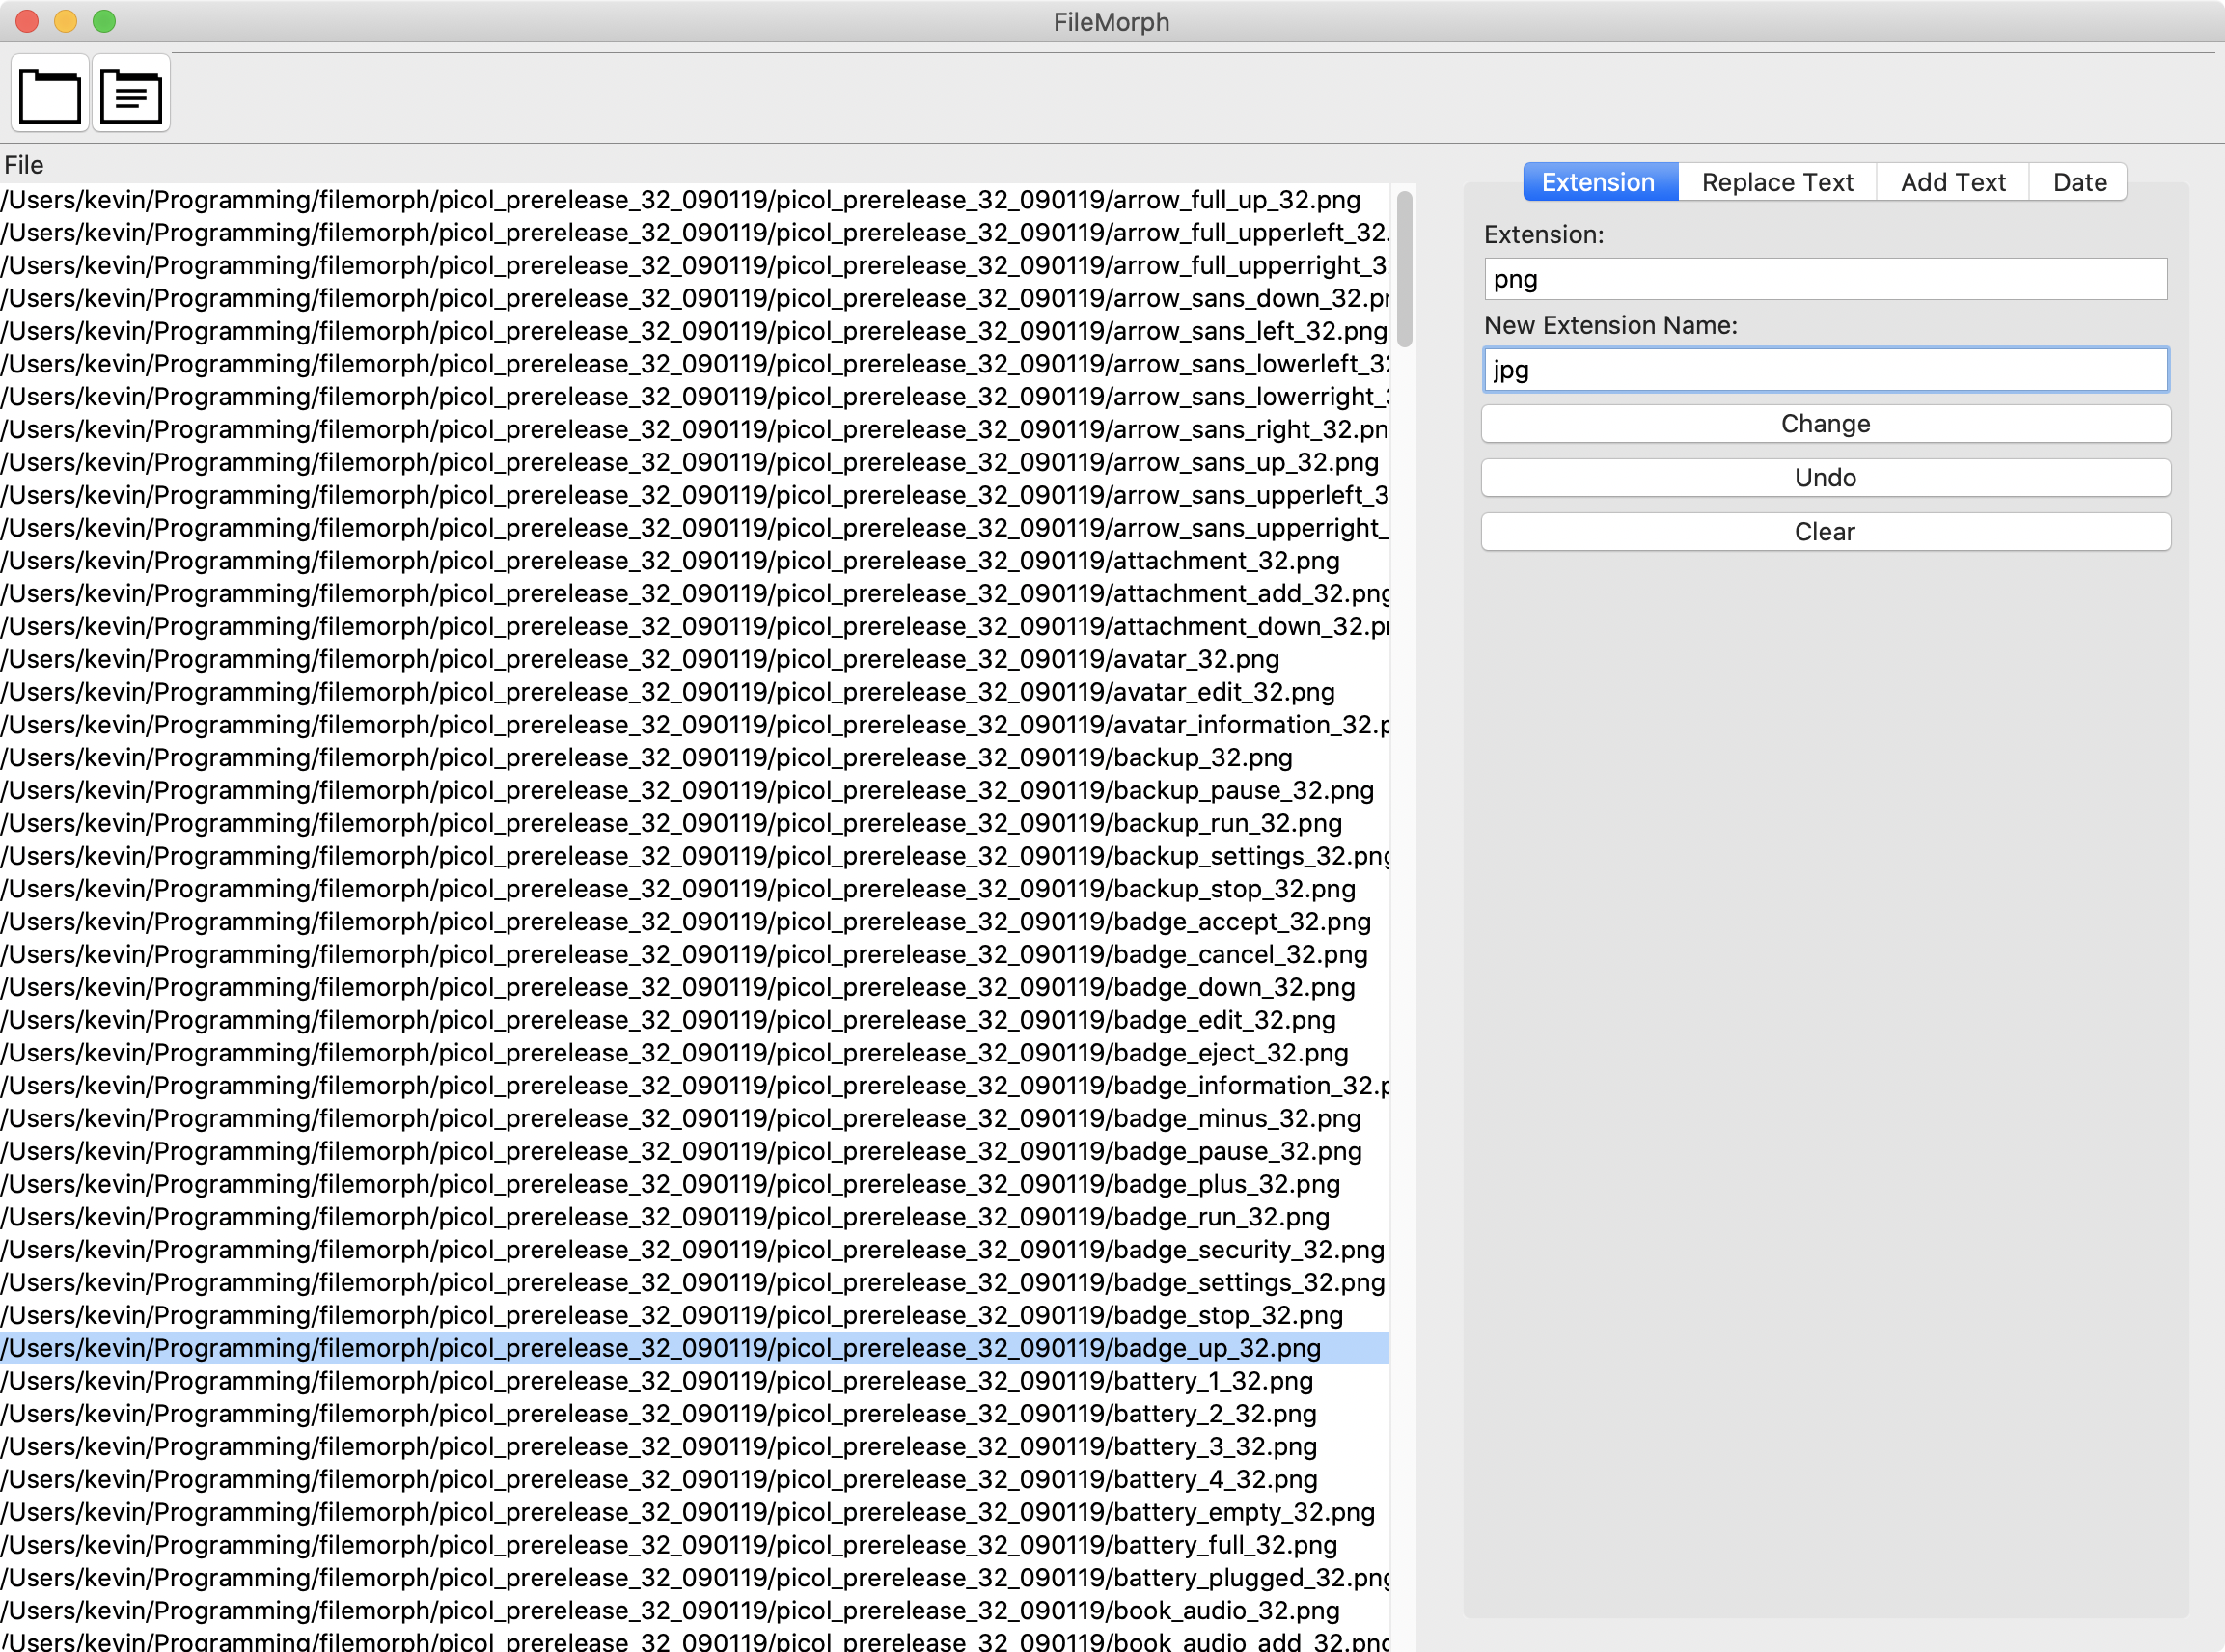2225x1652 pixels.
Task: Select the arrow_sans_up_32.png row
Action: click(694, 462)
